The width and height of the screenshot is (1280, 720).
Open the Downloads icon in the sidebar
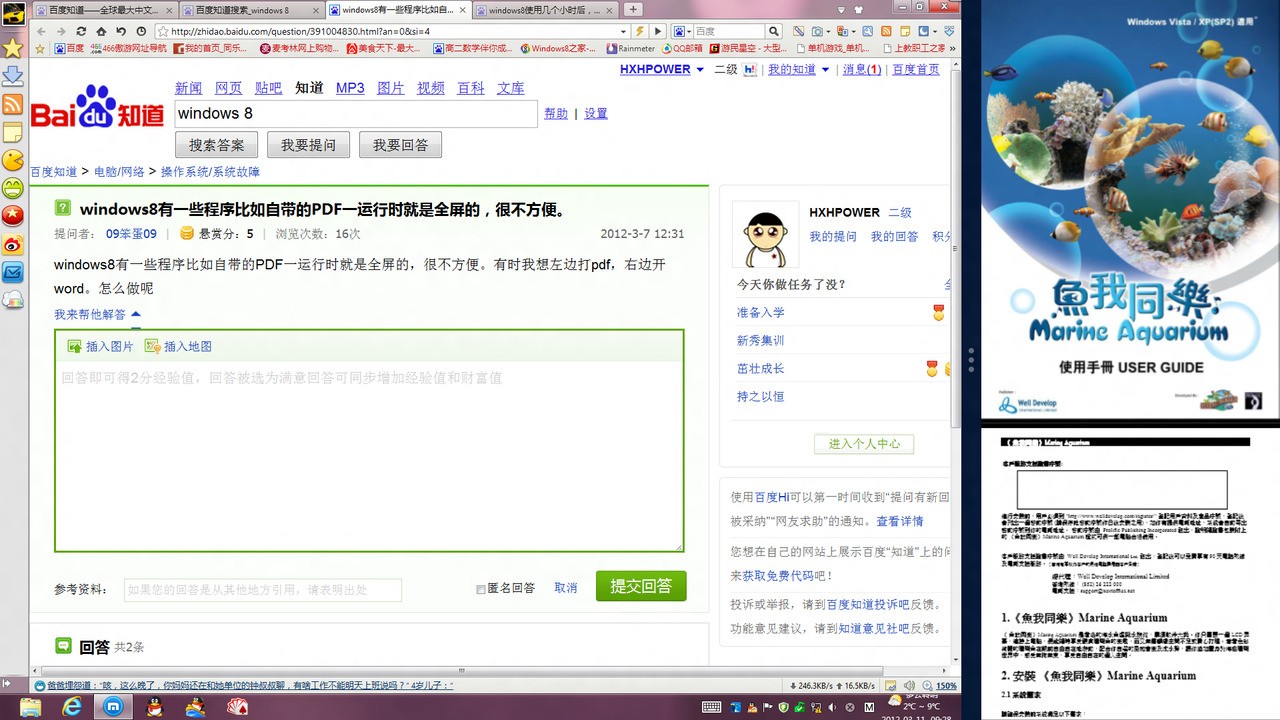pyautogui.click(x=13, y=76)
